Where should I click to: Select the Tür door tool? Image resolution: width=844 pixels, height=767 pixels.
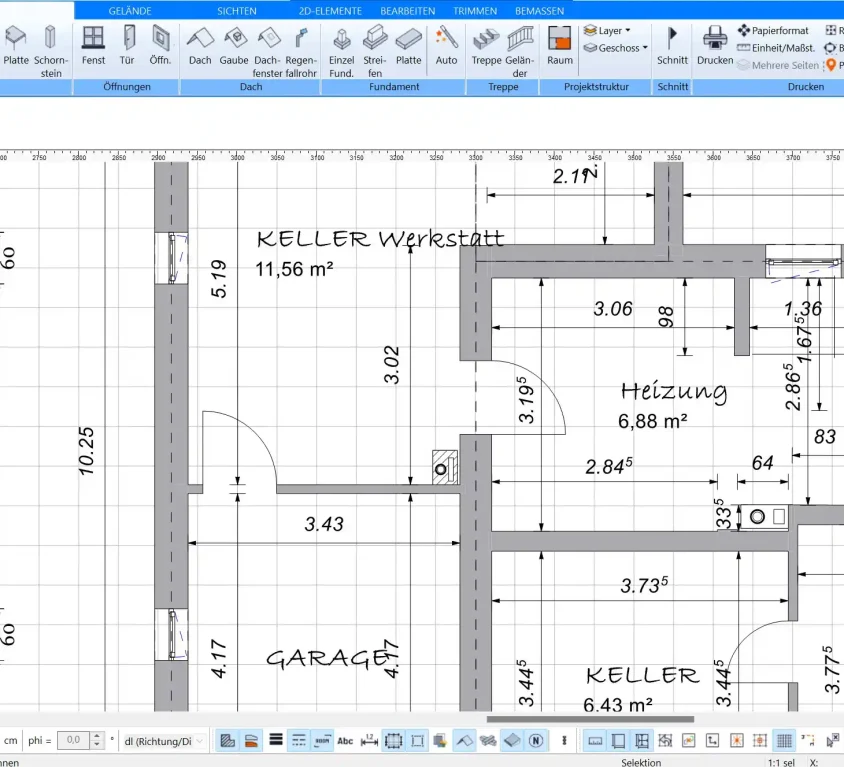coord(128,46)
